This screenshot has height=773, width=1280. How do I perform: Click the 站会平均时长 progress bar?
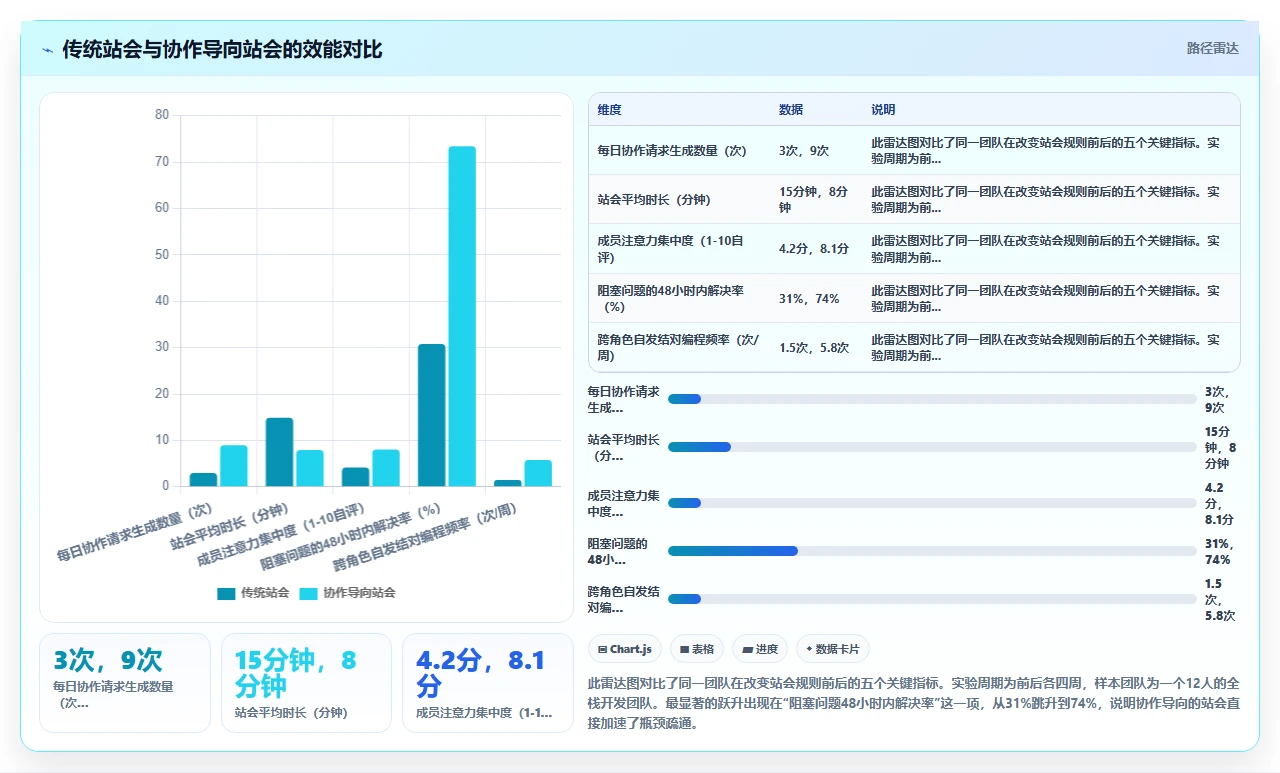[x=932, y=447]
